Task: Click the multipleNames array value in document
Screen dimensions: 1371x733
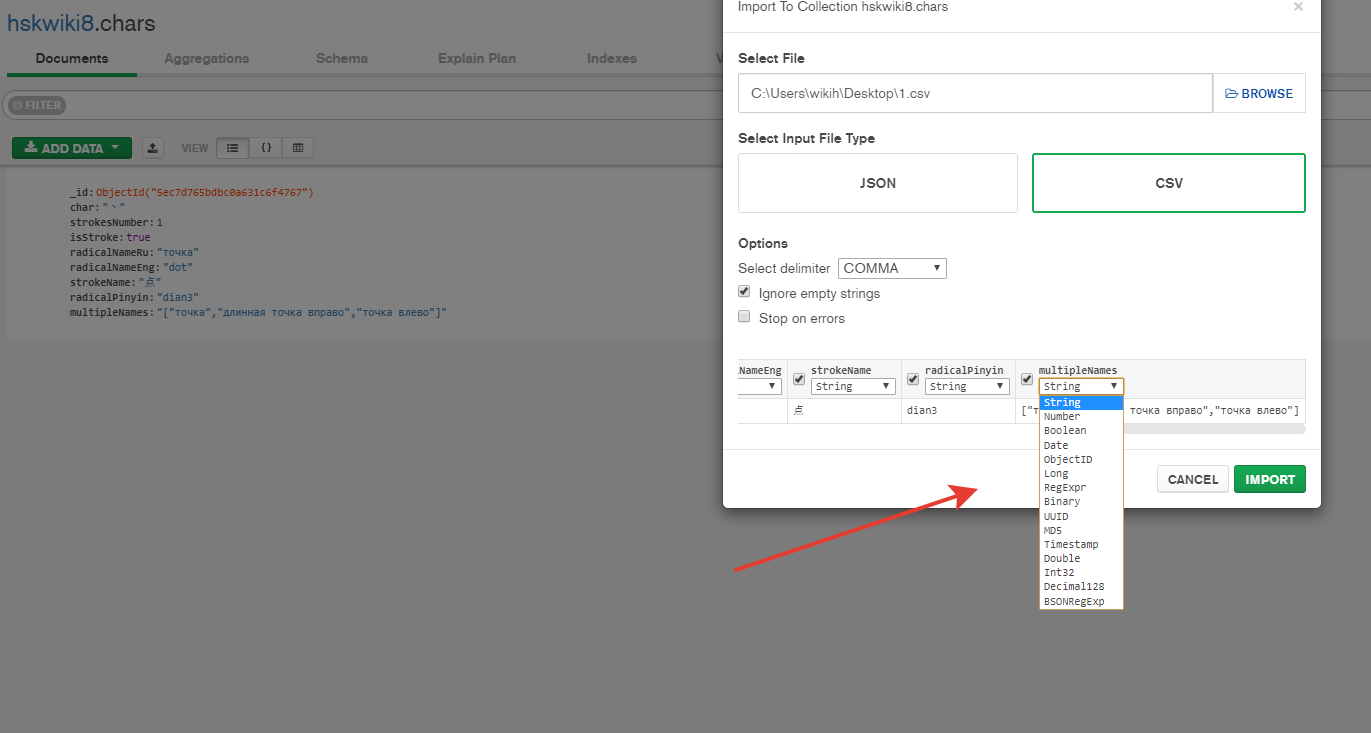Action: coord(302,313)
